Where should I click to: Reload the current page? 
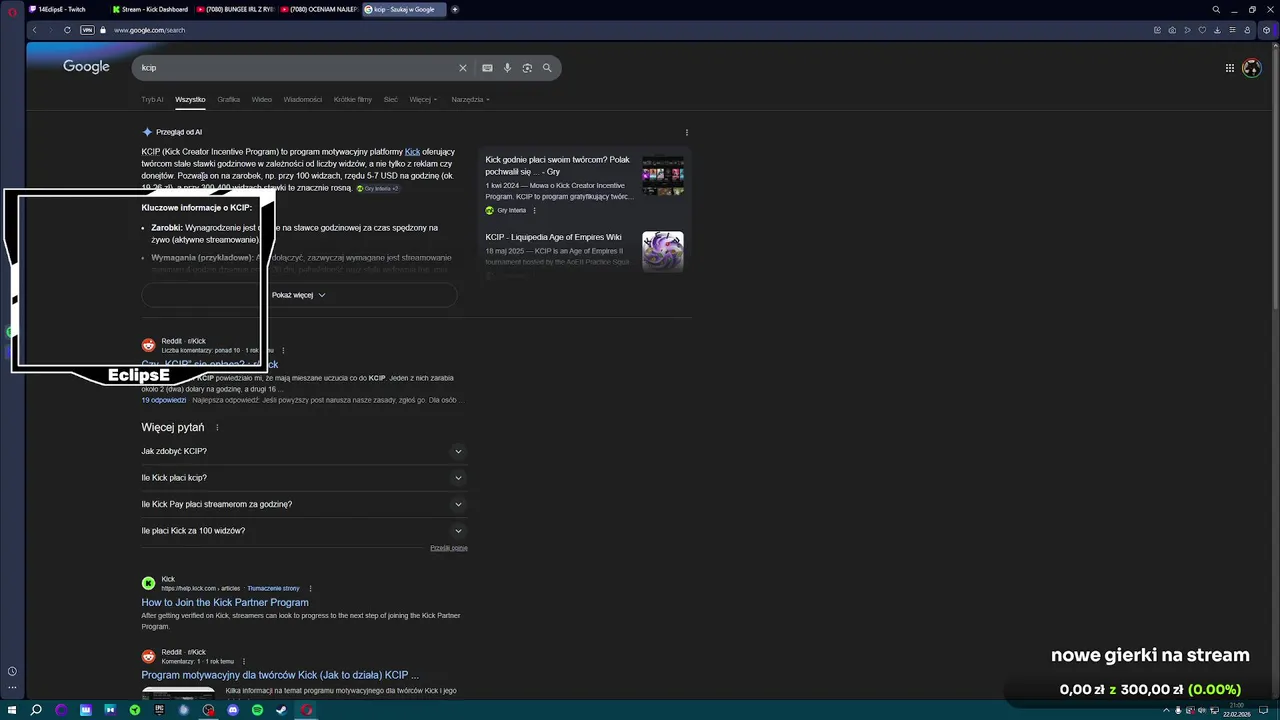pos(67,30)
